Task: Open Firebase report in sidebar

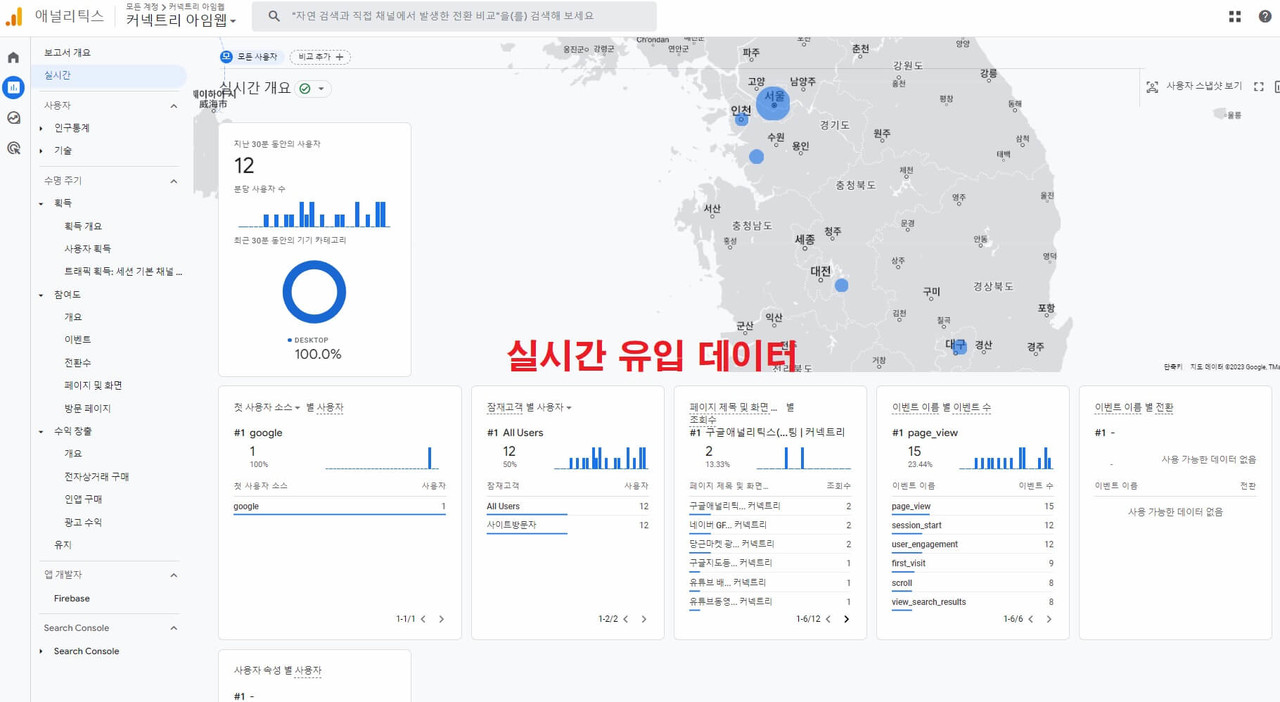Action: click(72, 598)
